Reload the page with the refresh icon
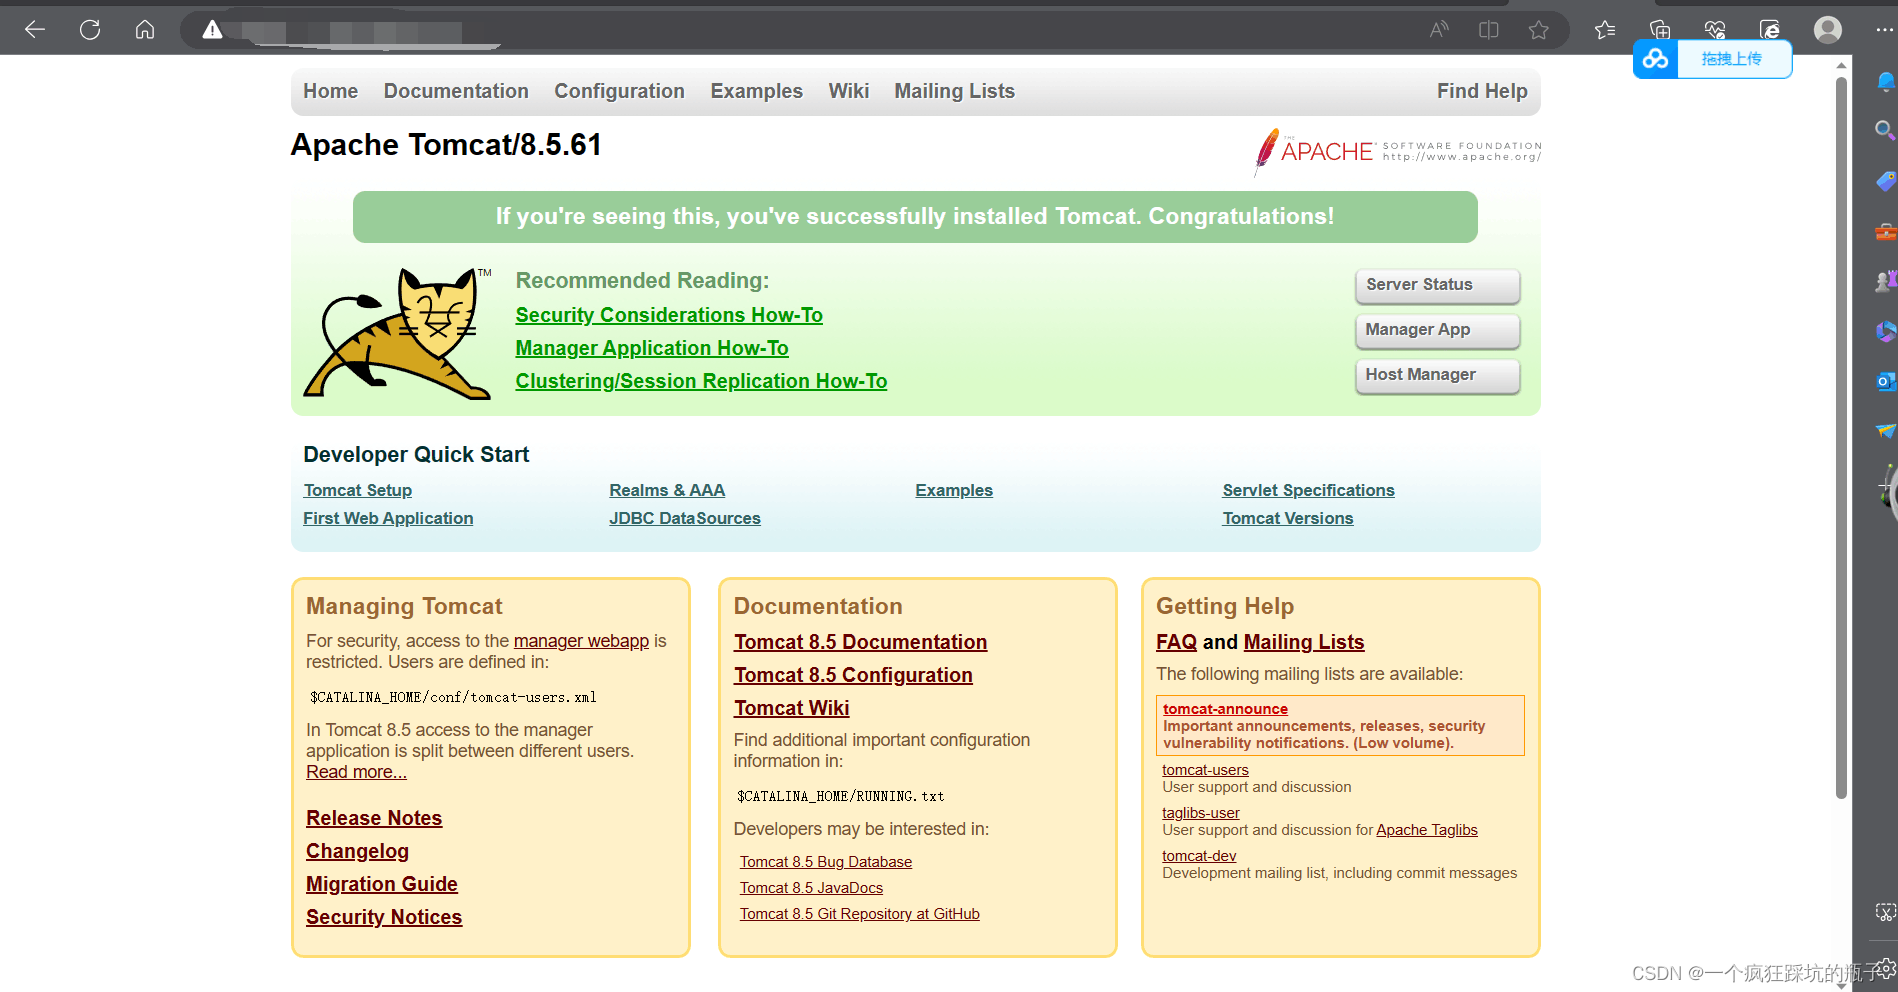The image size is (1898, 992). (90, 30)
